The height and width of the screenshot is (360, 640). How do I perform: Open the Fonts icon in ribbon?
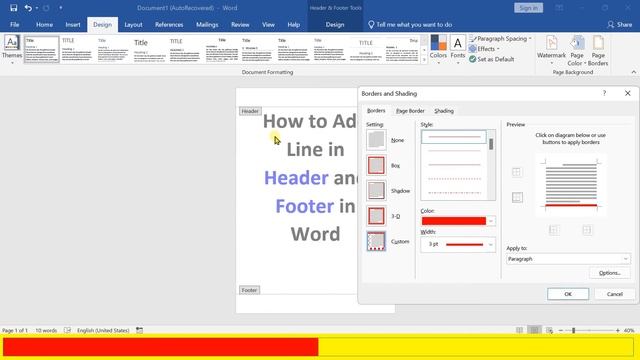[458, 43]
